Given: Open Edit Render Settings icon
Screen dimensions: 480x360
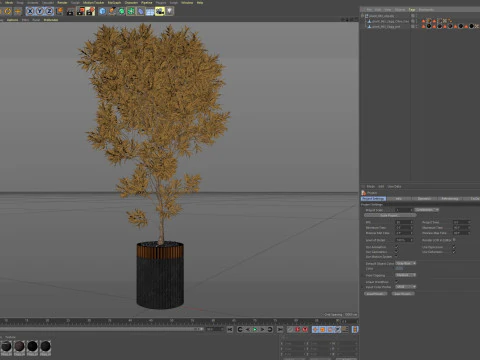Looking at the screenshot, I should (90, 11).
